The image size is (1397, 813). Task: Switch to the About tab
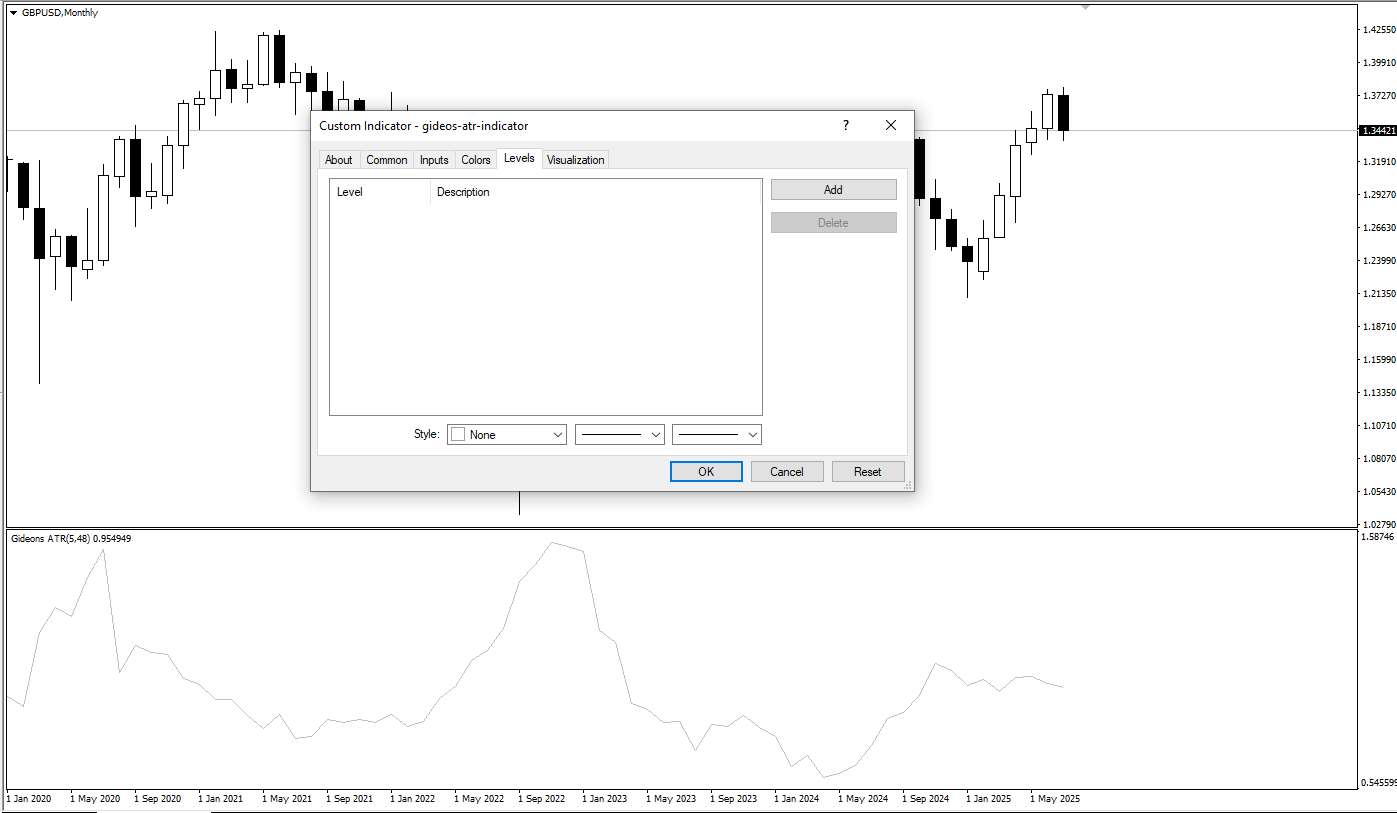point(339,160)
